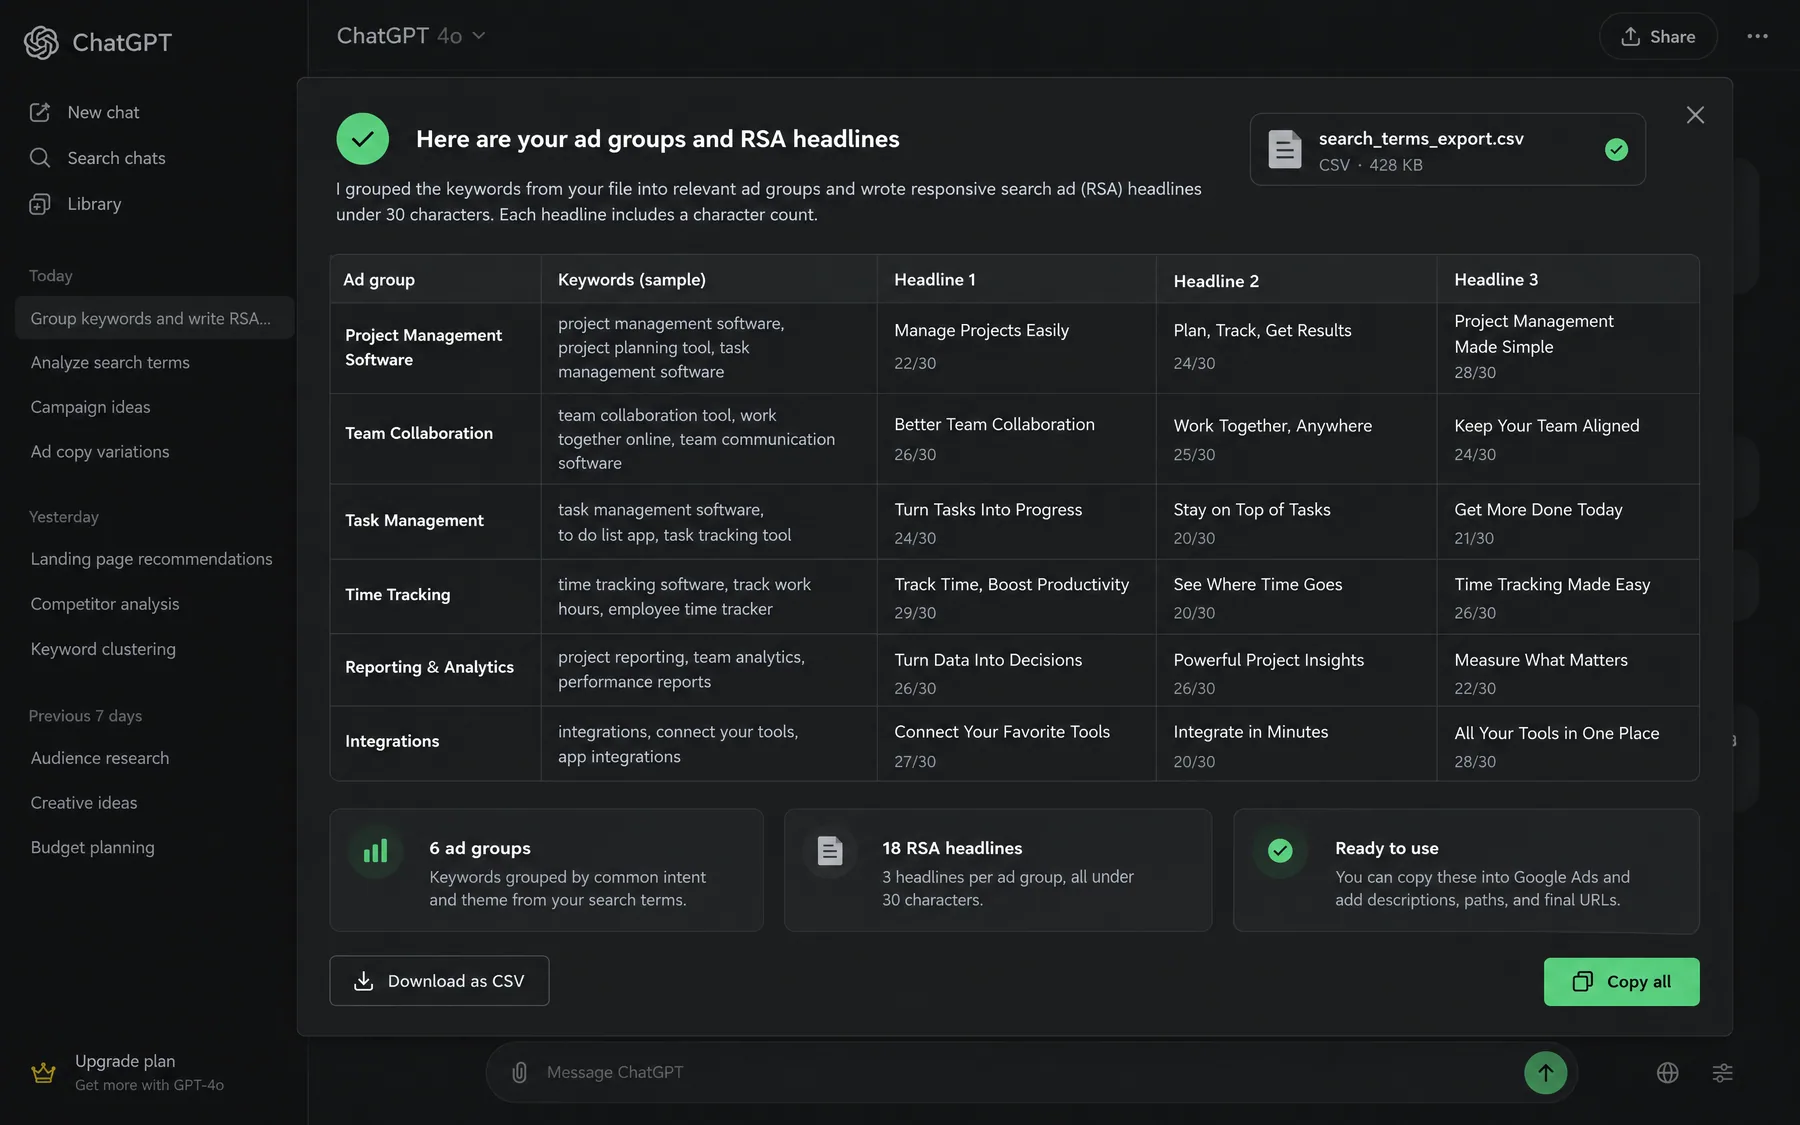1800x1125 pixels.
Task: Download results as CSV
Action: pos(439,981)
